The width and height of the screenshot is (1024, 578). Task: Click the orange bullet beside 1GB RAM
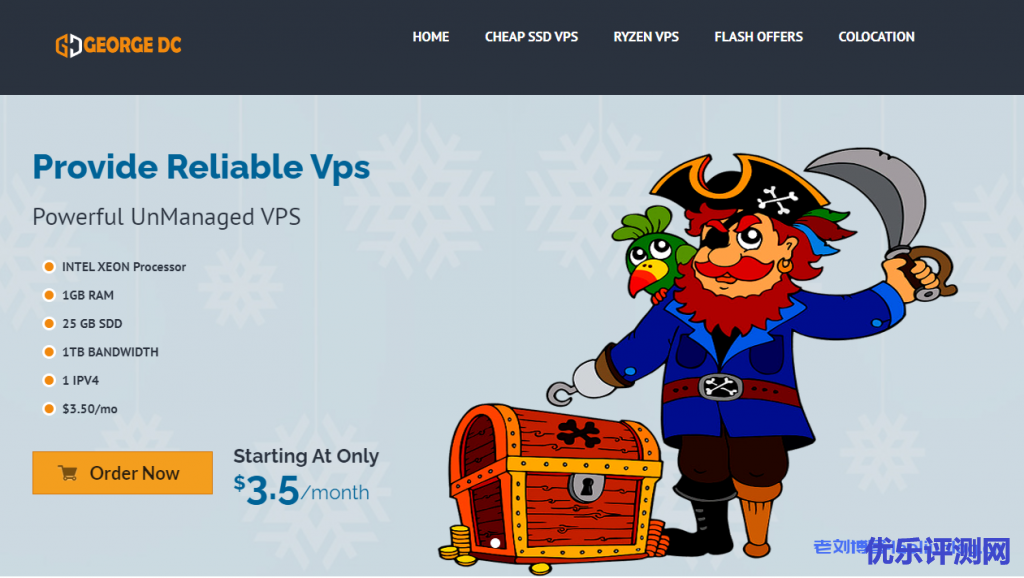click(49, 295)
